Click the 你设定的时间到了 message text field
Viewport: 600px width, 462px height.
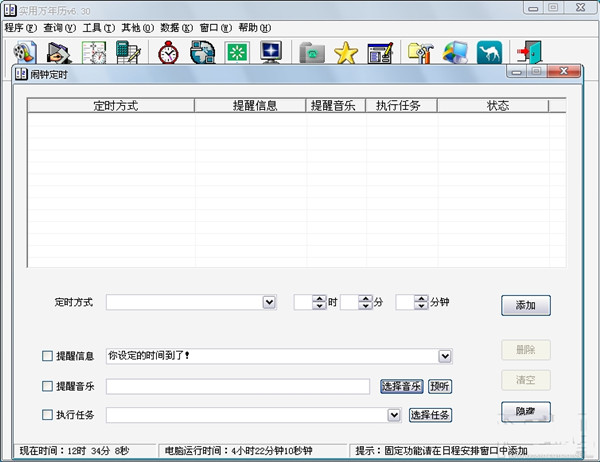pos(272,356)
